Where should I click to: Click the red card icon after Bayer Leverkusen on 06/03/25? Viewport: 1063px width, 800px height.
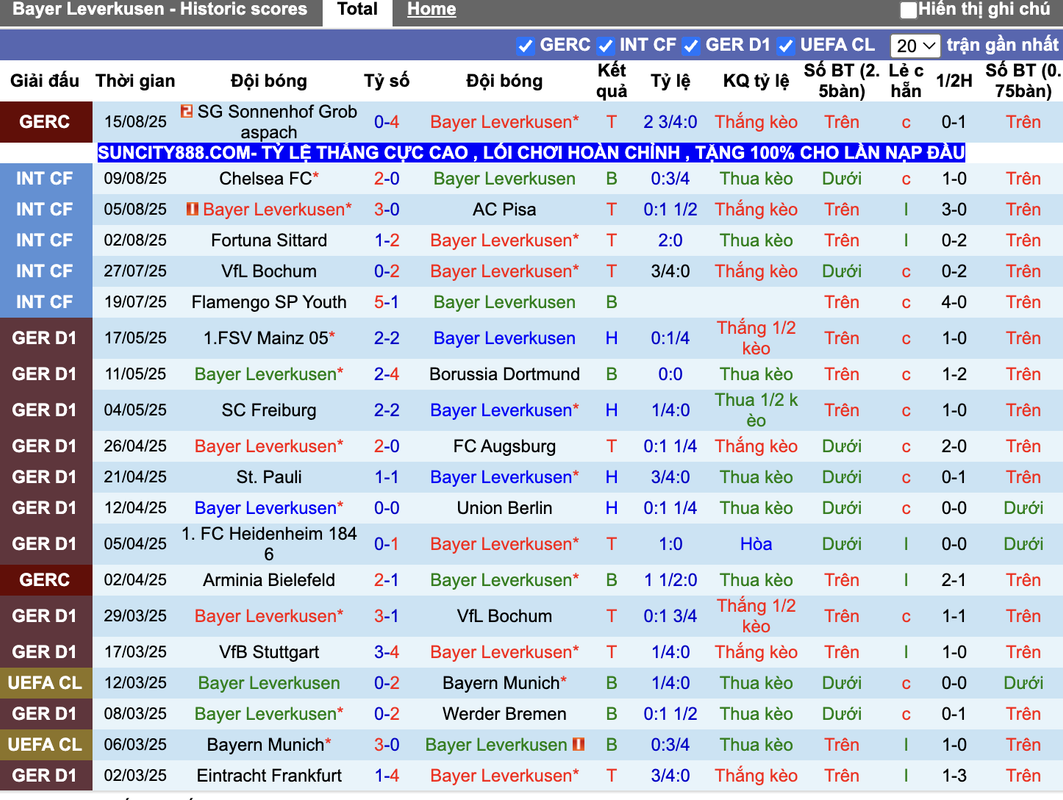point(578,744)
